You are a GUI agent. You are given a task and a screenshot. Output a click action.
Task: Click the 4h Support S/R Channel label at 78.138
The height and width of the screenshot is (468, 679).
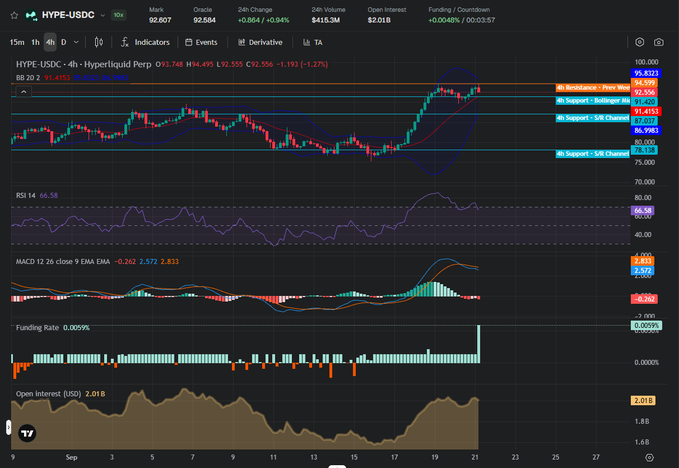pyautogui.click(x=592, y=154)
